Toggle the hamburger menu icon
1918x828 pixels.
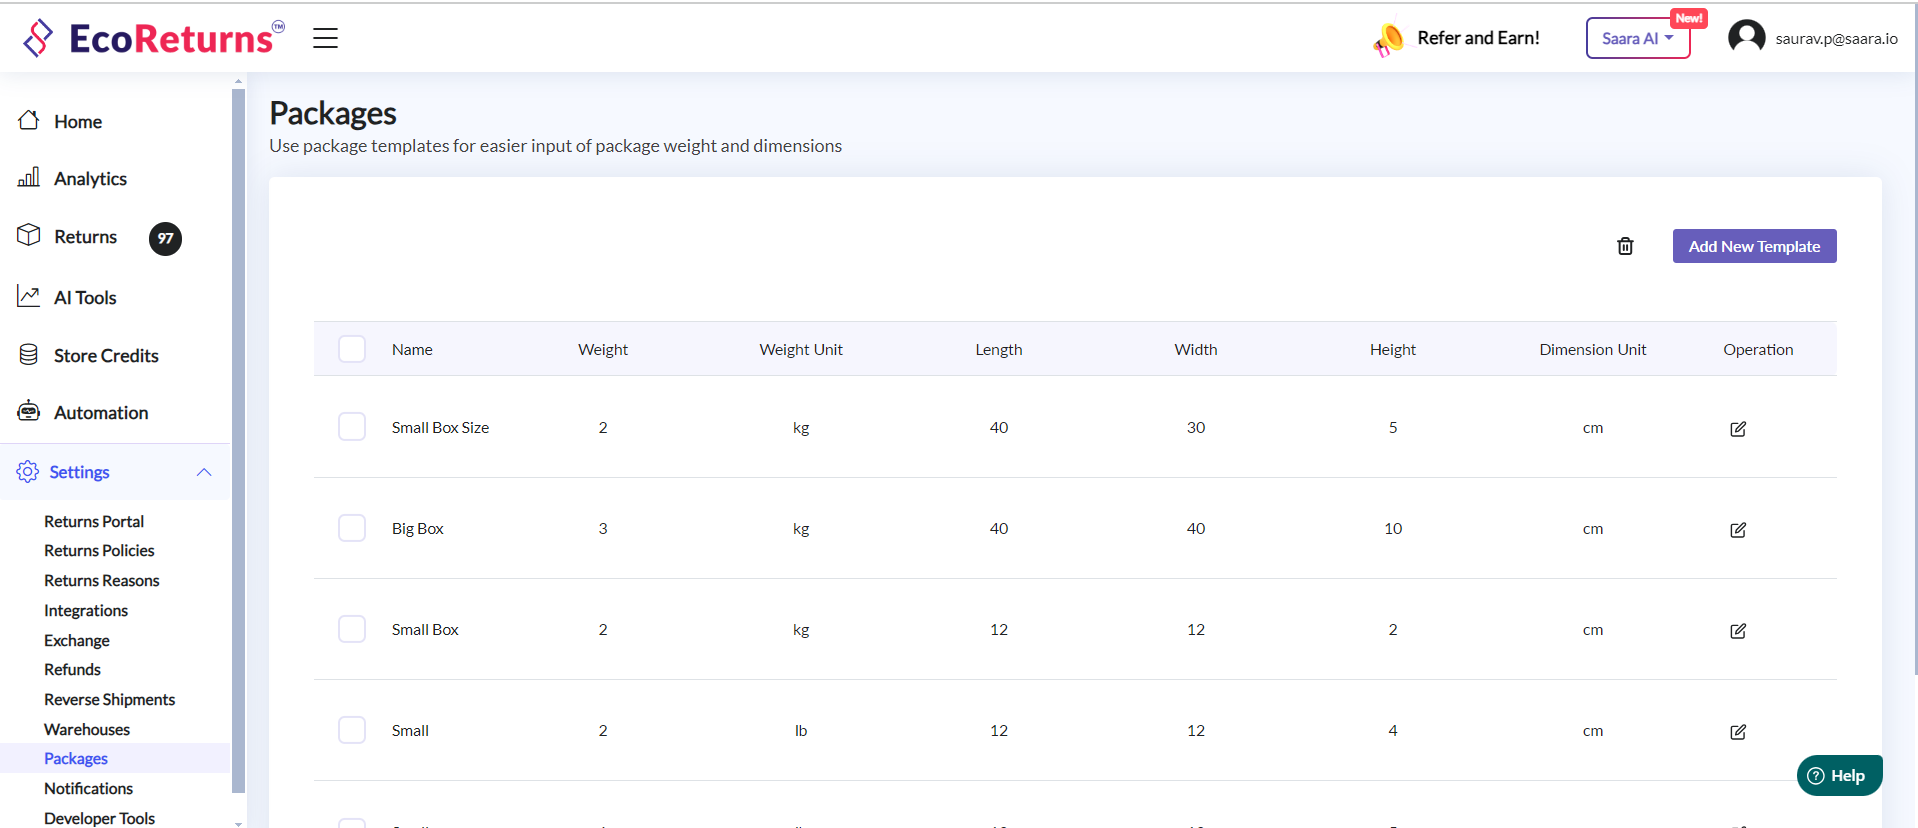coord(325,38)
